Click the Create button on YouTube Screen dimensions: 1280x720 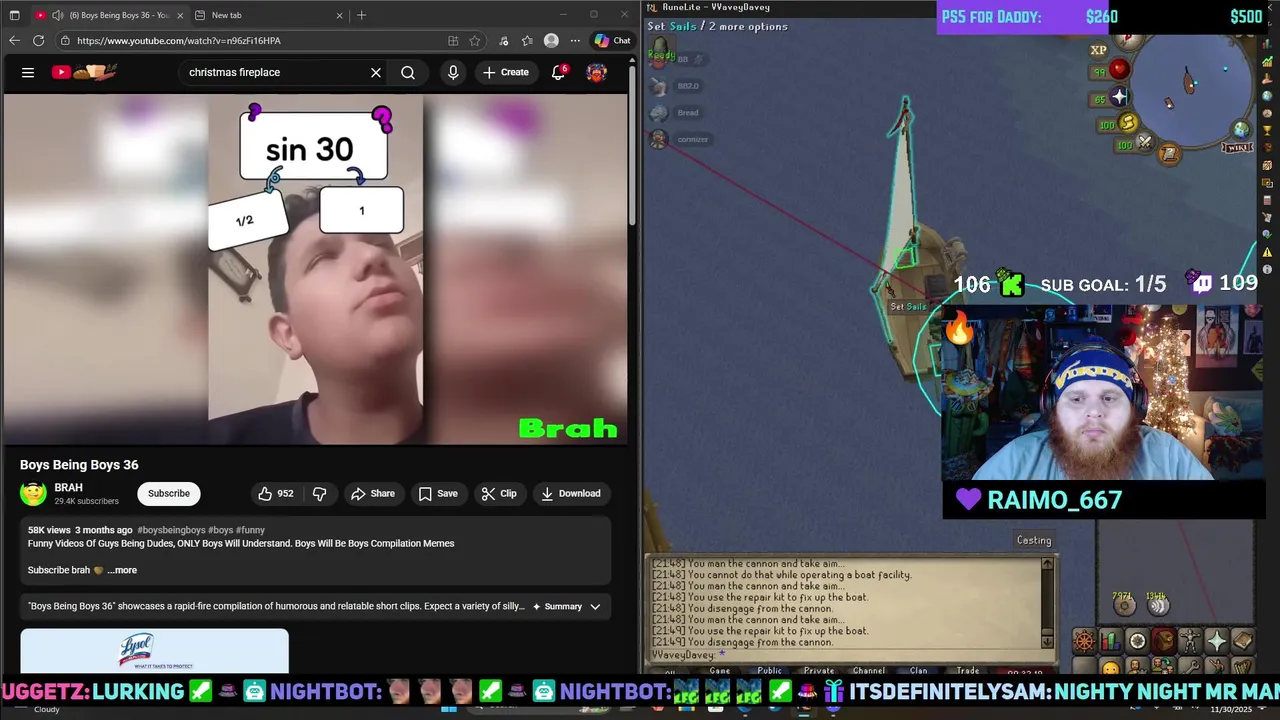506,72
